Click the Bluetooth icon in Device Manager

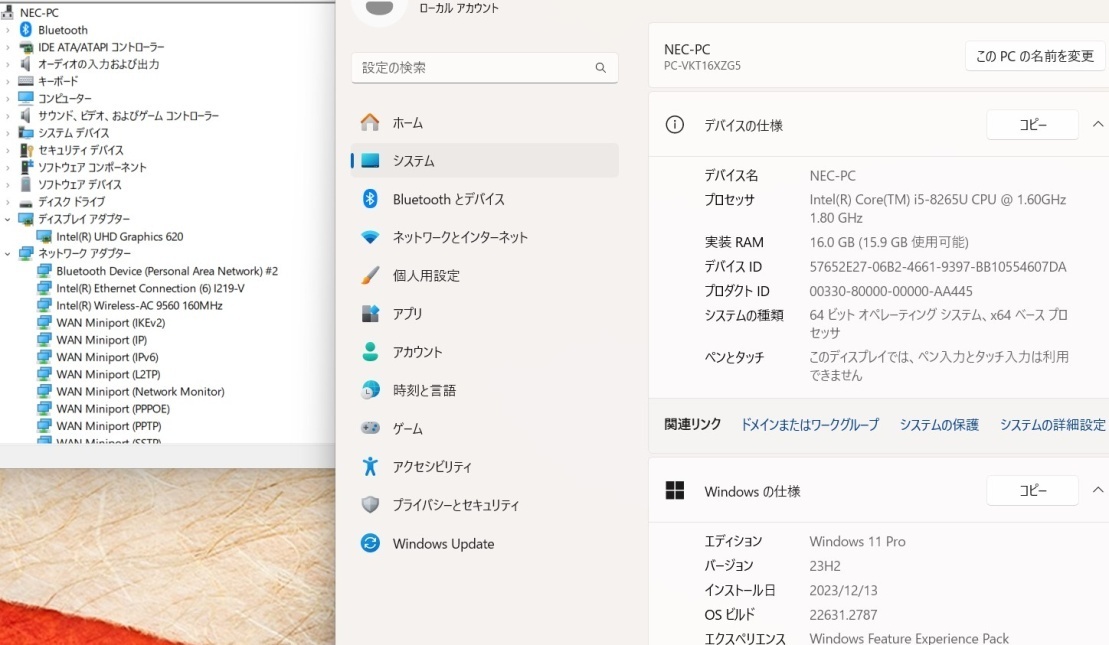(x=26, y=30)
